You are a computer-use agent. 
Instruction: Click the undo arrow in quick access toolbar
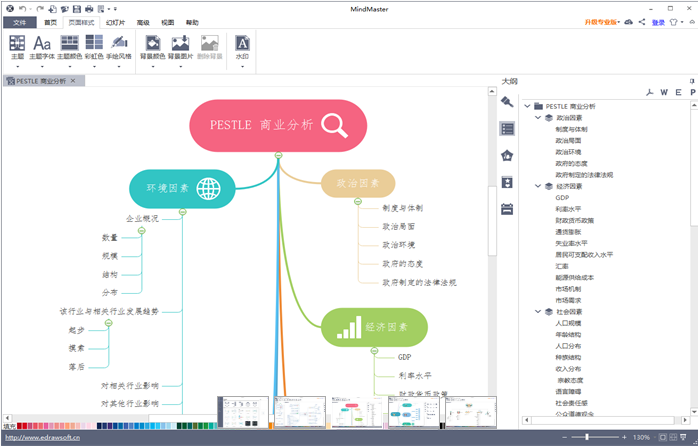tap(22, 8)
